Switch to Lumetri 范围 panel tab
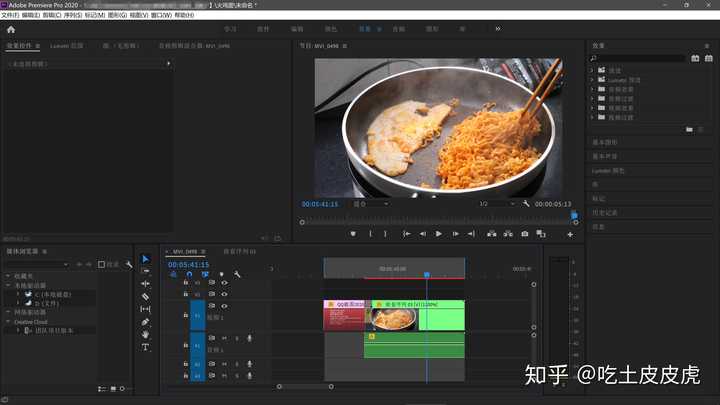The width and height of the screenshot is (720, 405). tap(67, 46)
